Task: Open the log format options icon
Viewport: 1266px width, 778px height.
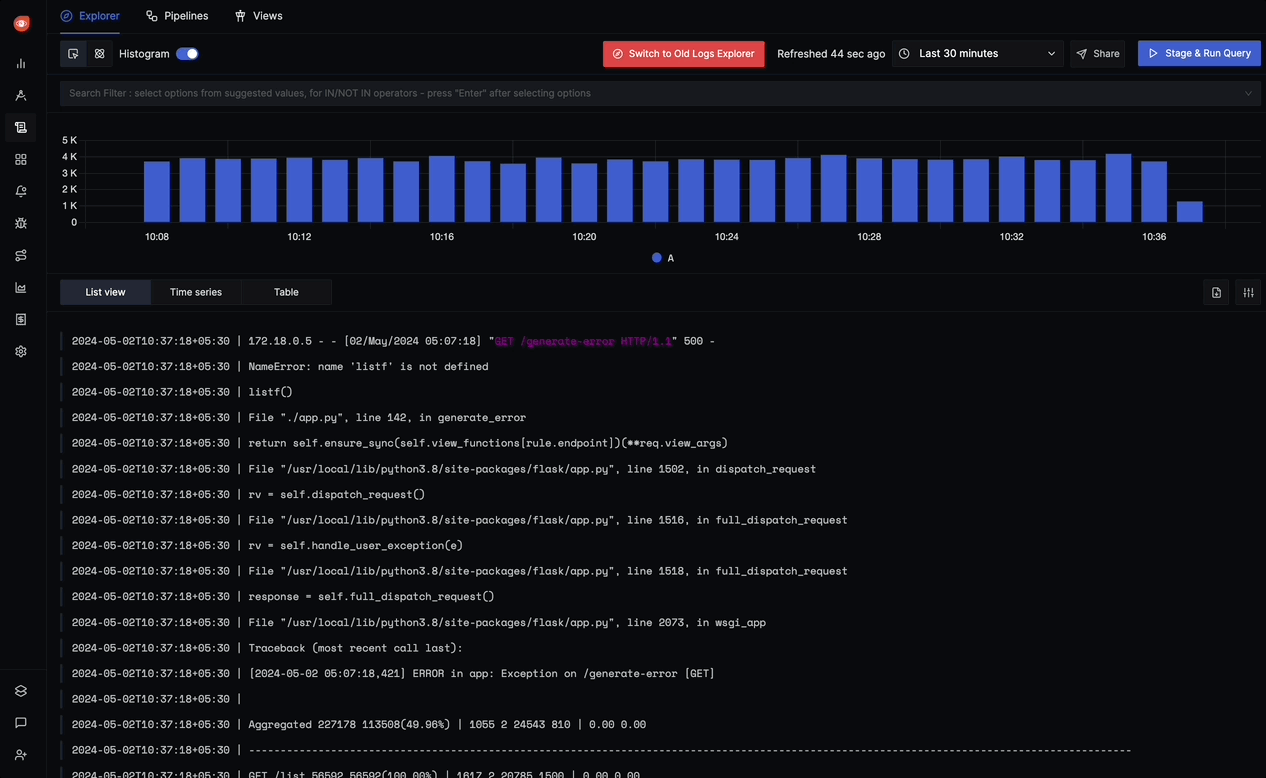Action: pyautogui.click(x=1248, y=292)
